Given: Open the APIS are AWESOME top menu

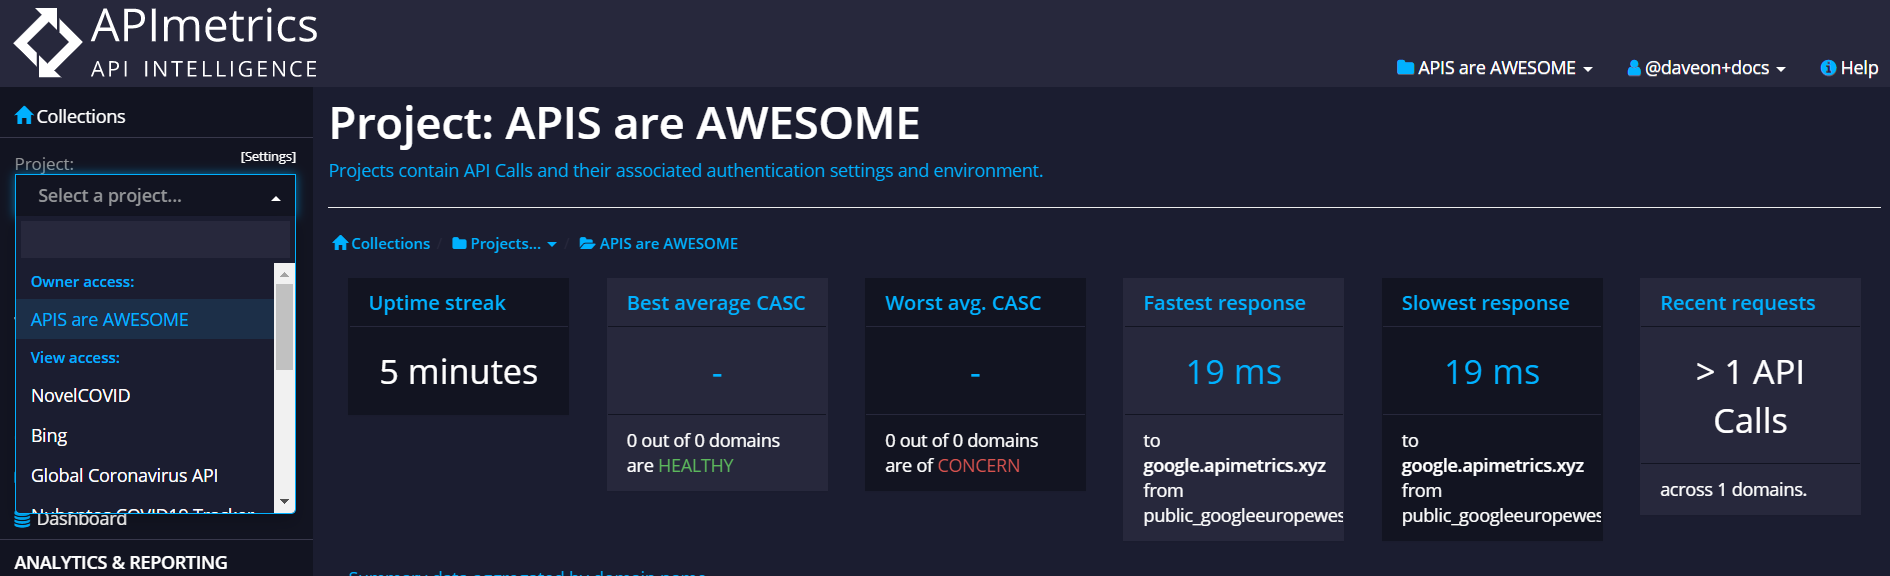Looking at the screenshot, I should click(1494, 68).
